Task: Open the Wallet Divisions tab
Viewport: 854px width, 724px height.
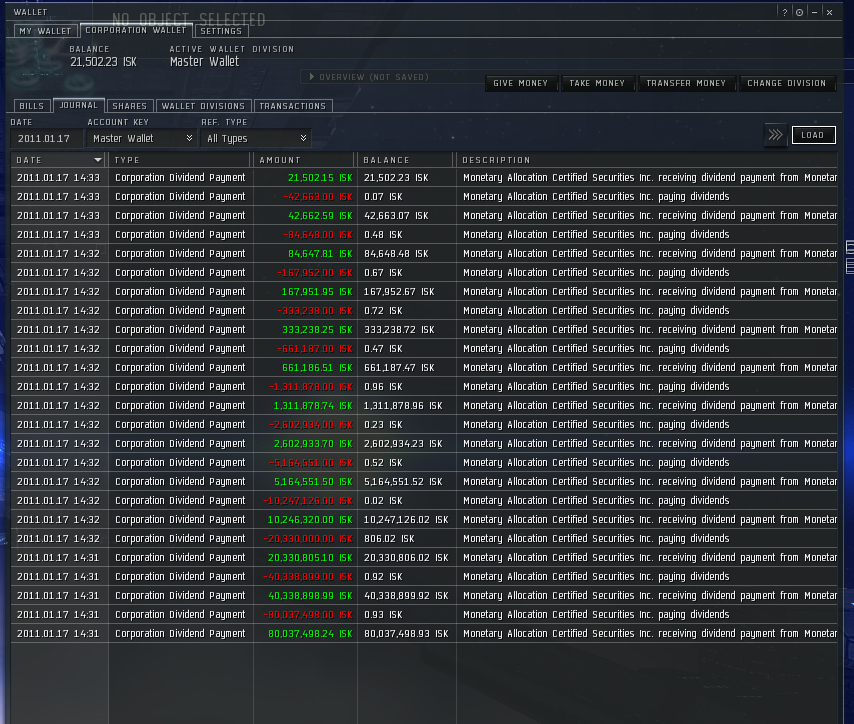Action: 203,106
